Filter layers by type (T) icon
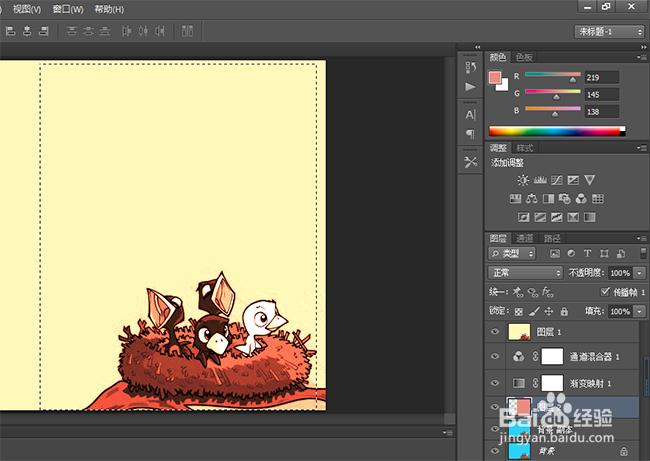Viewport: 650px width, 461px height. click(587, 253)
